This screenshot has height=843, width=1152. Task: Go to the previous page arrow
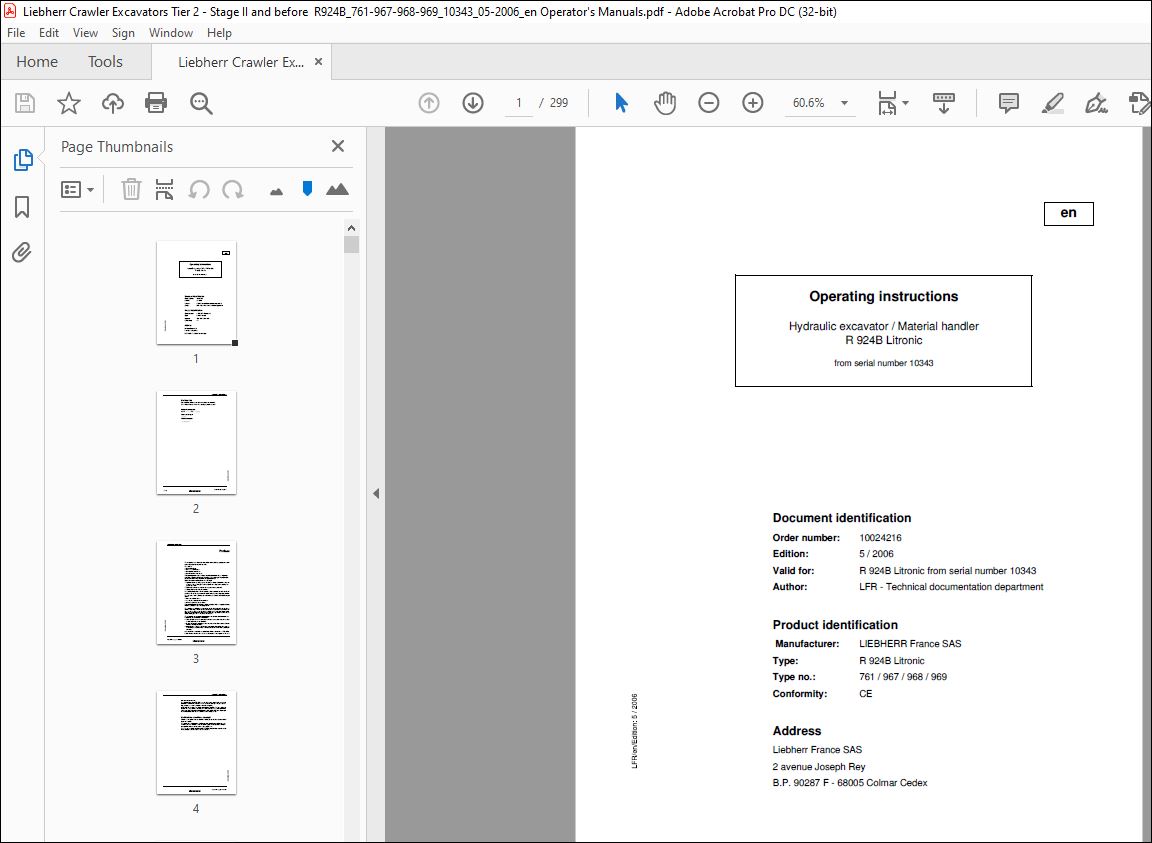[x=429, y=103]
